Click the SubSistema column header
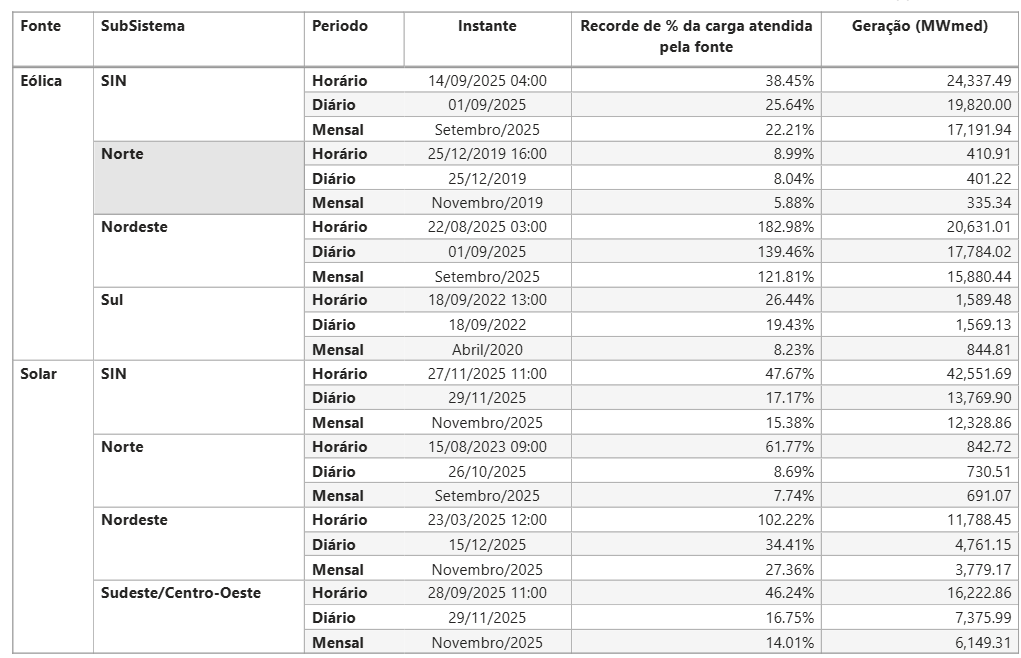1021x658 pixels. [143, 27]
